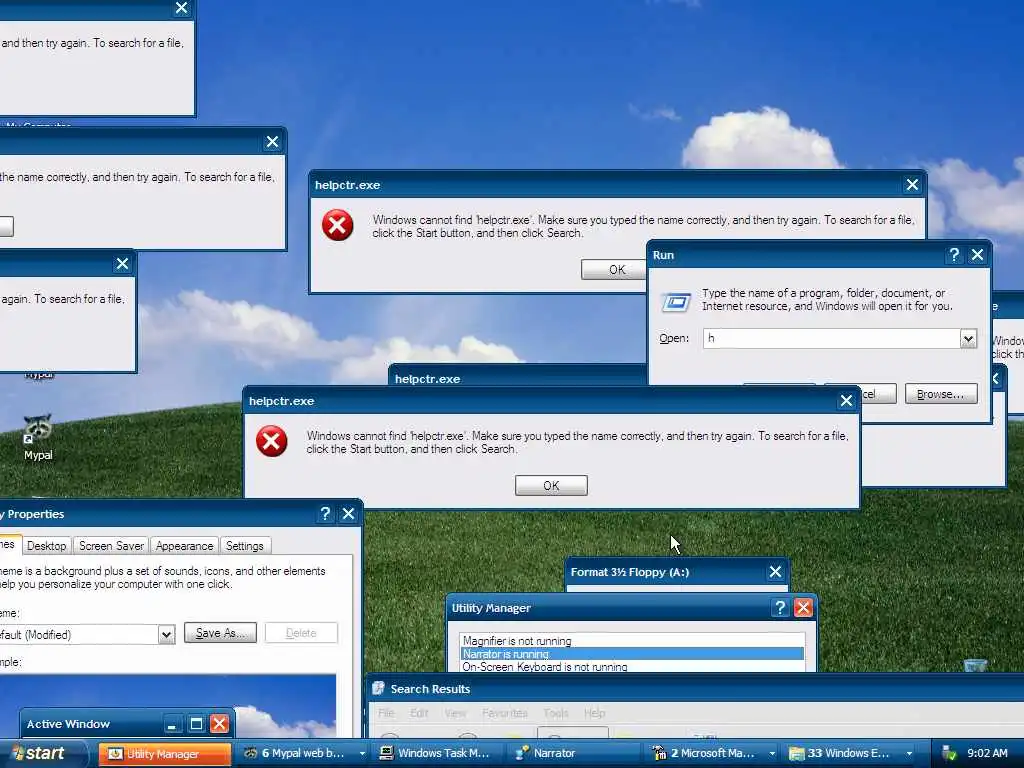Click the Delete button in Properties
The height and width of the screenshot is (768, 1024).
pyautogui.click(x=301, y=633)
